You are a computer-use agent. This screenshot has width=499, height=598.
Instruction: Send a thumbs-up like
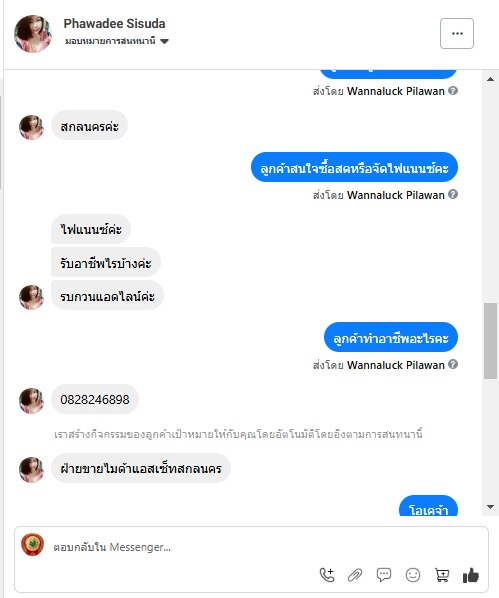point(471,575)
